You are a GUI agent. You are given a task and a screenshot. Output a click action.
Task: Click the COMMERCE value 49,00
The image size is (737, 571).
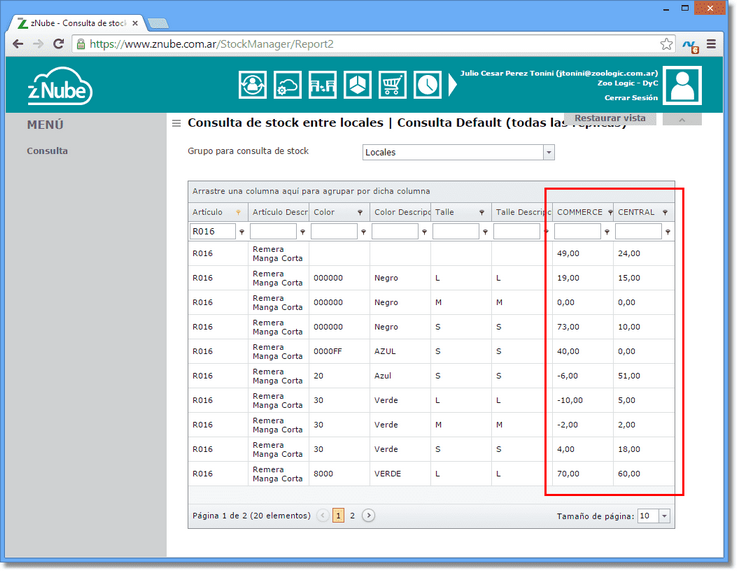coord(568,254)
